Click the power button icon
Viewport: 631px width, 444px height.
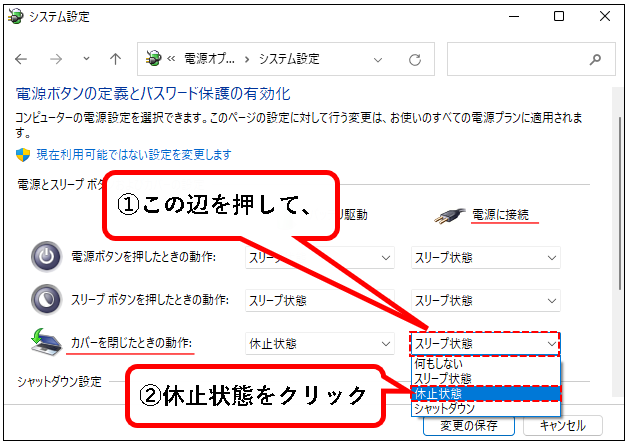pyautogui.click(x=46, y=256)
